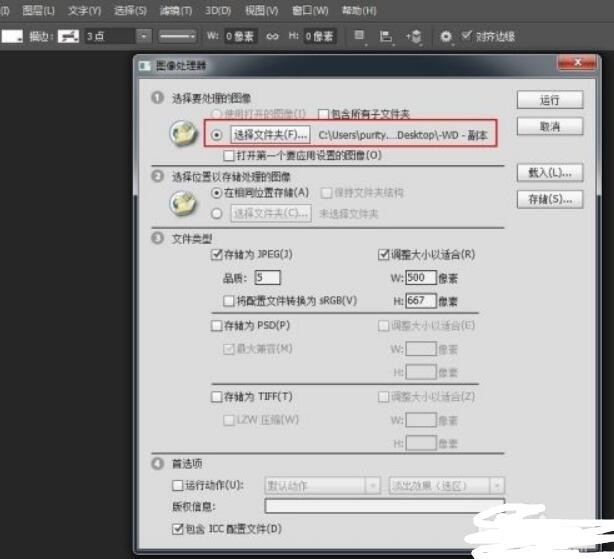Screen dimensions: 614x559
Task: Click the 运行 button
Action: (549, 100)
